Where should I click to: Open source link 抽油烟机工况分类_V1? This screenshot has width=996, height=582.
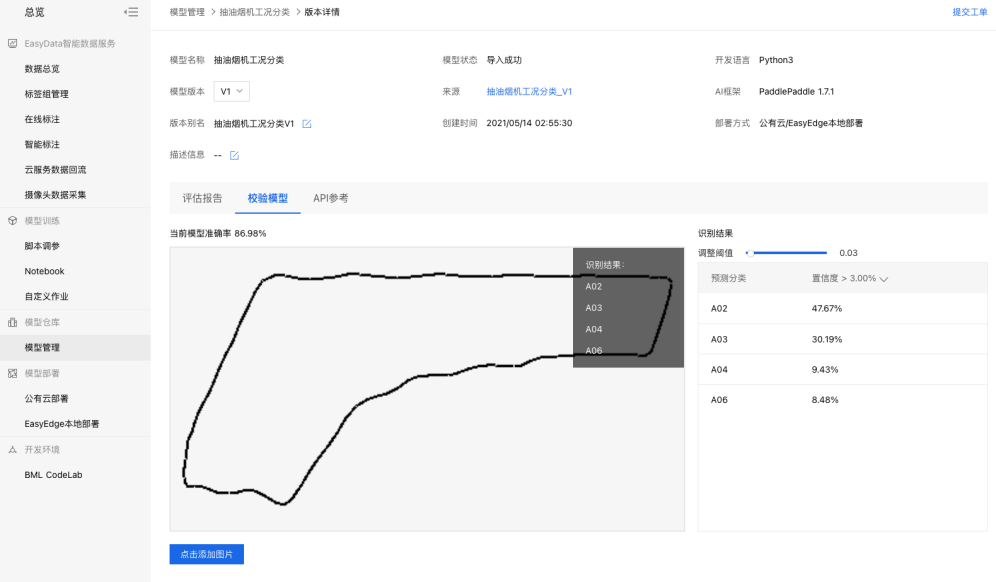click(529, 91)
